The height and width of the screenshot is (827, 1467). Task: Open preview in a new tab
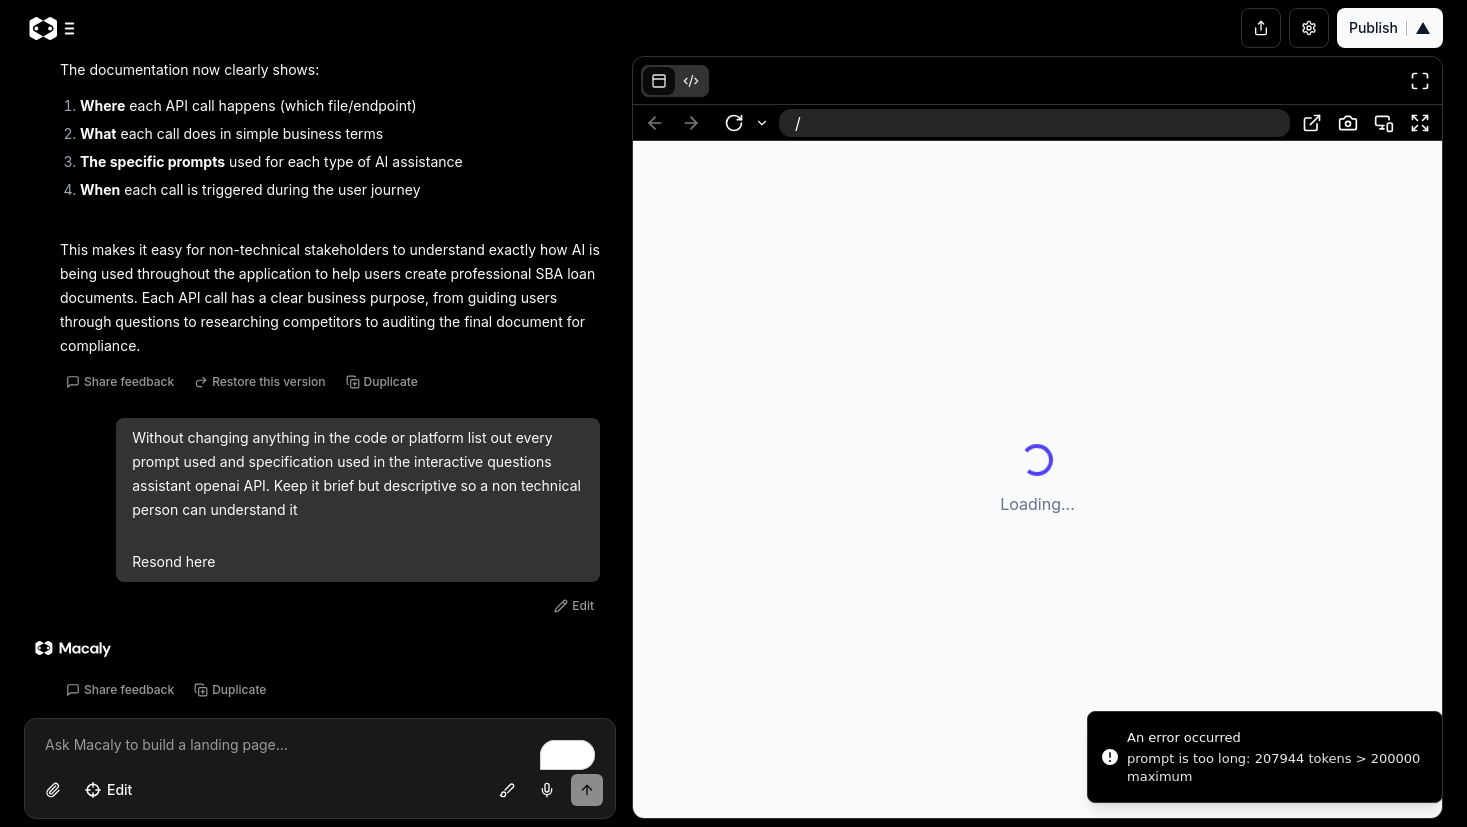coord(1312,123)
